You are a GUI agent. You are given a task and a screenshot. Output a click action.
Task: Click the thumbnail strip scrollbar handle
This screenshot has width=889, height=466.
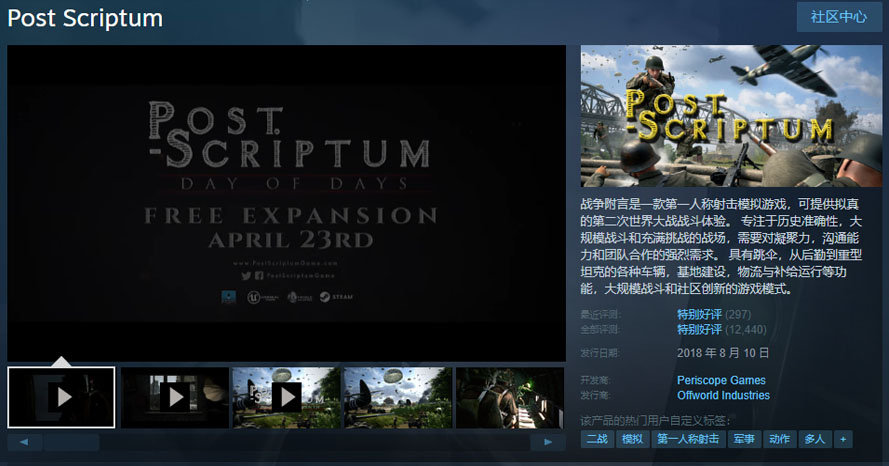(x=71, y=442)
